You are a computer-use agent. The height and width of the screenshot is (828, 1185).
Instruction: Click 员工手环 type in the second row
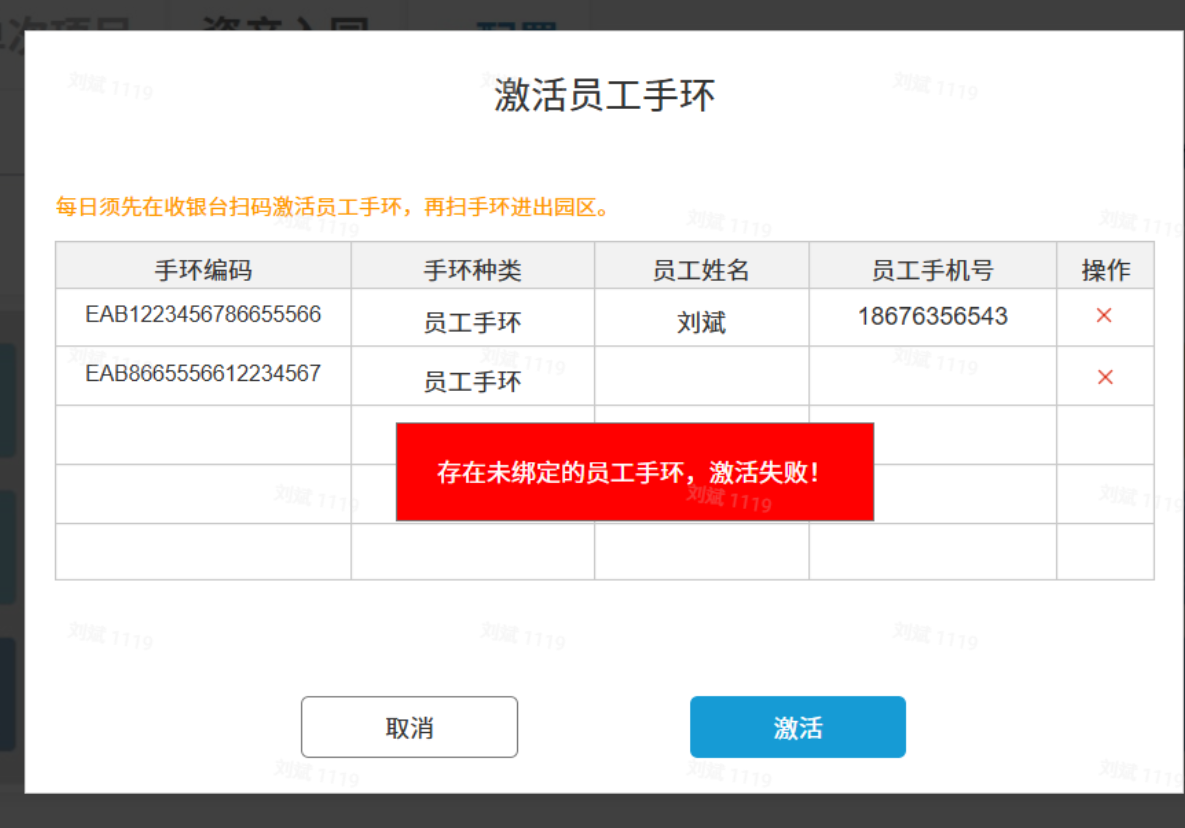472,381
